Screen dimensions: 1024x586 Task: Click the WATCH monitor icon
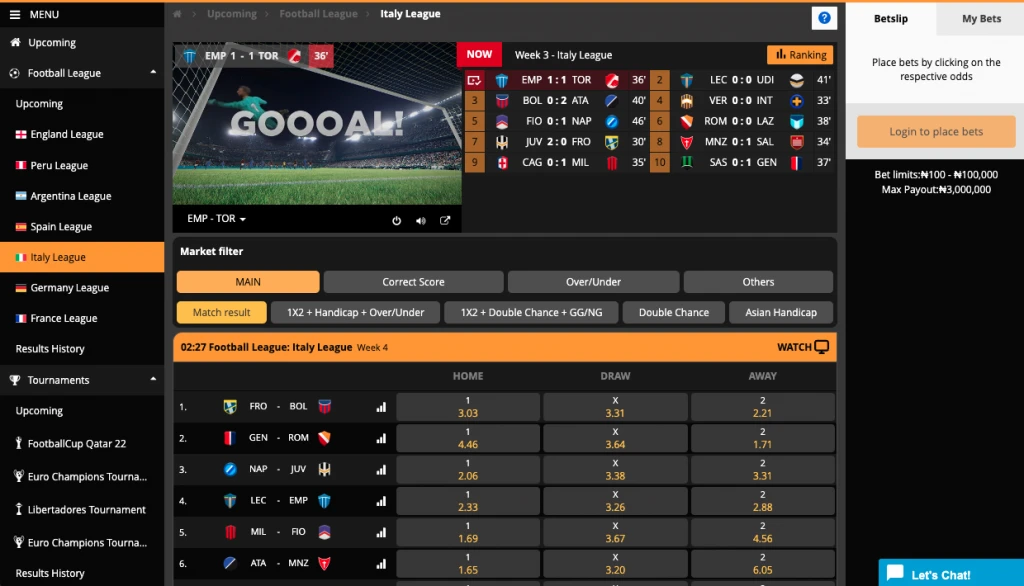click(x=822, y=347)
